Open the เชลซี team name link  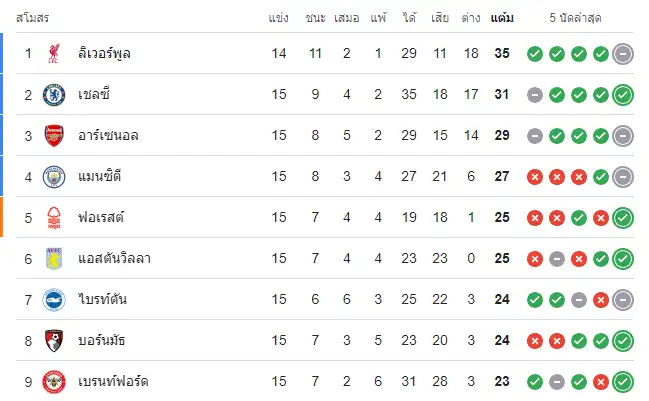(94, 94)
